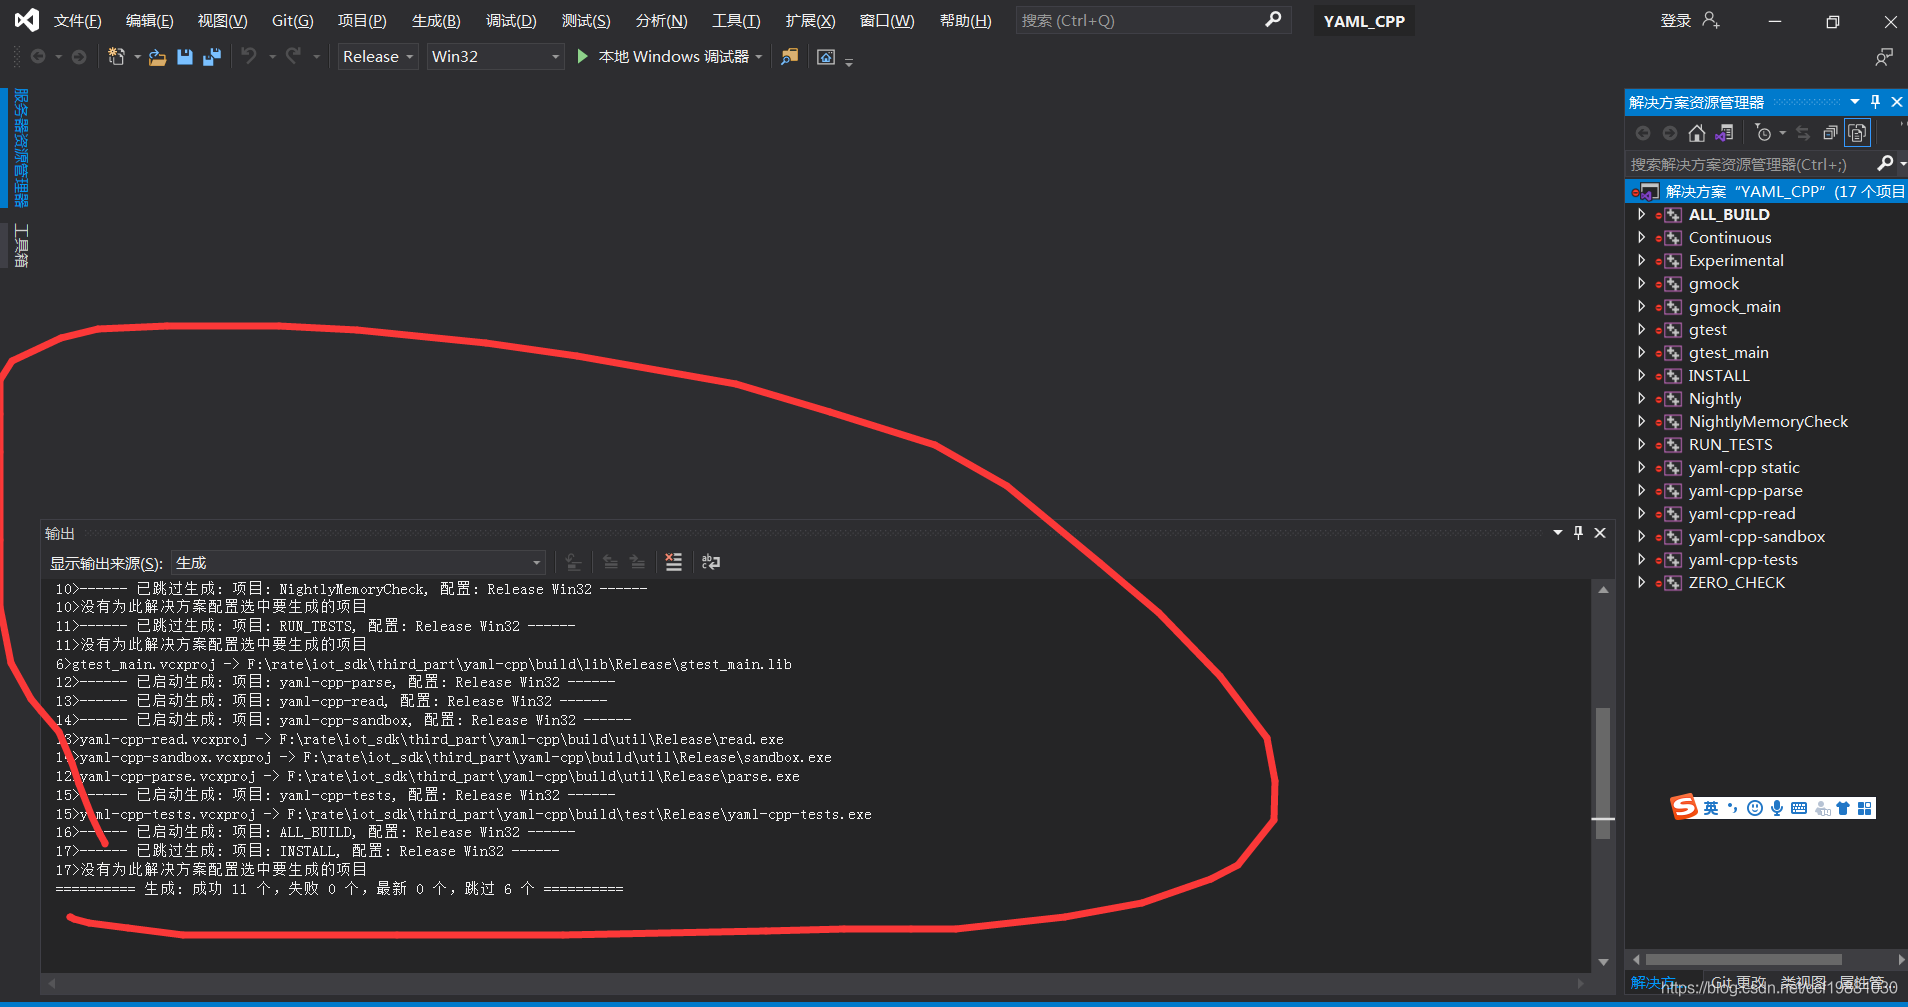1908x1007 pixels.
Task: Switch to the Git 更改 tab
Action: click(x=1738, y=982)
